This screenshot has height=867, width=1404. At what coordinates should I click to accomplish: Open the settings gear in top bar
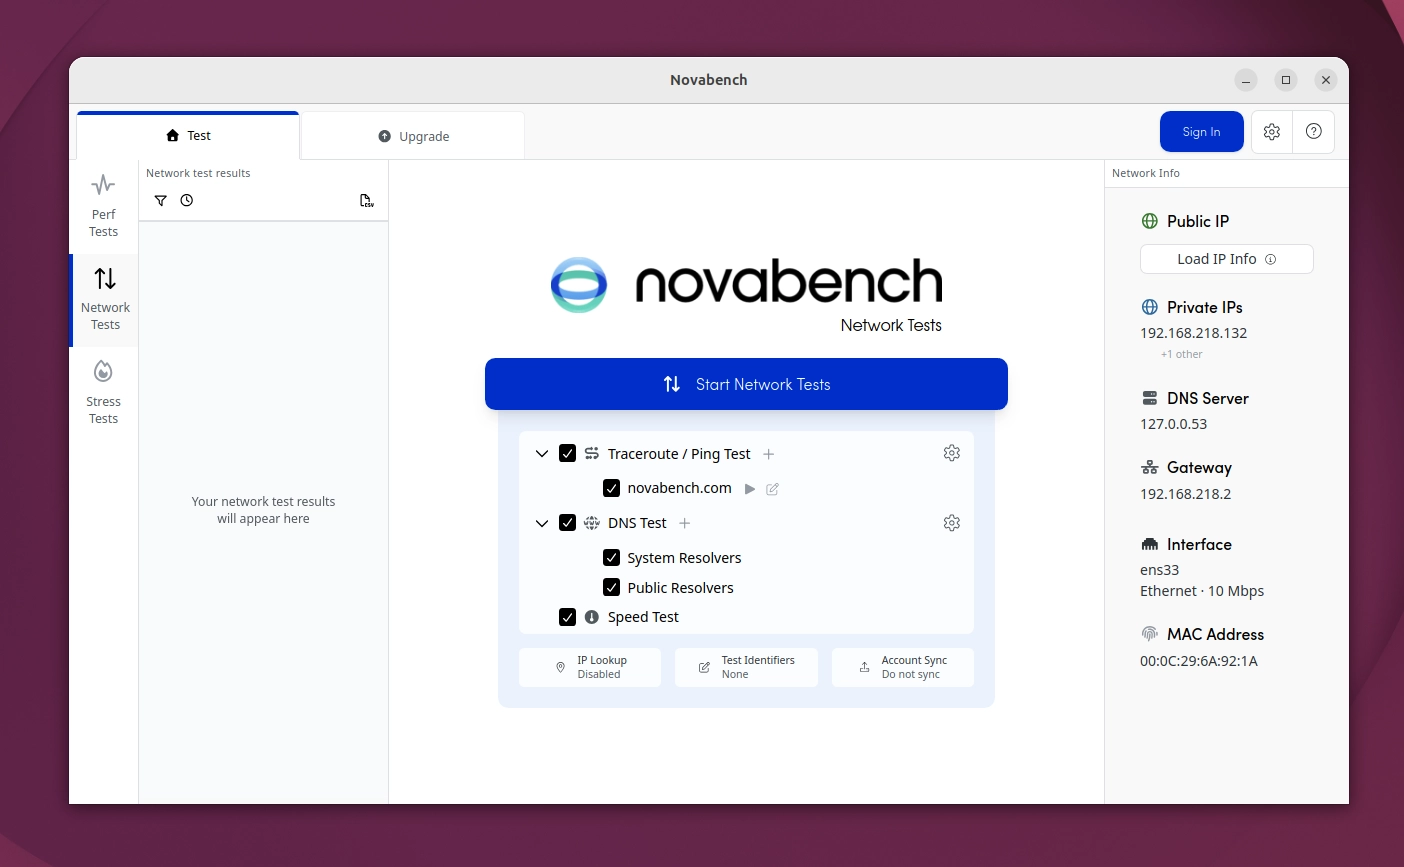point(1272,132)
